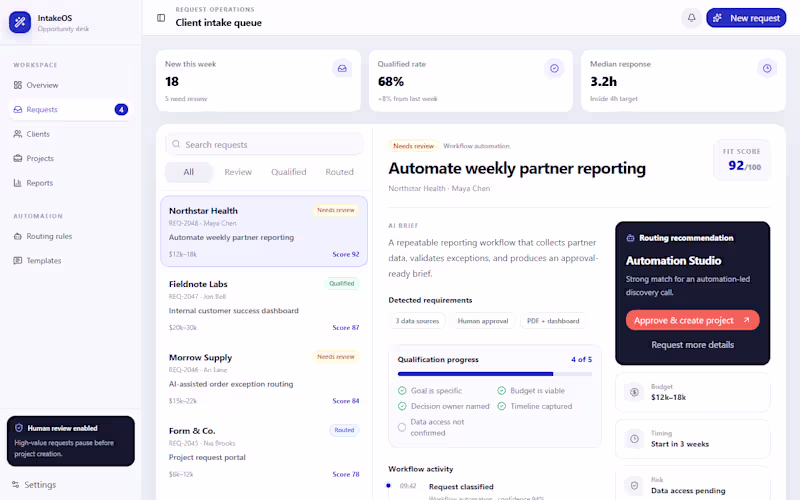Click the inbox icon on New this week card
The image size is (800, 500).
click(342, 68)
